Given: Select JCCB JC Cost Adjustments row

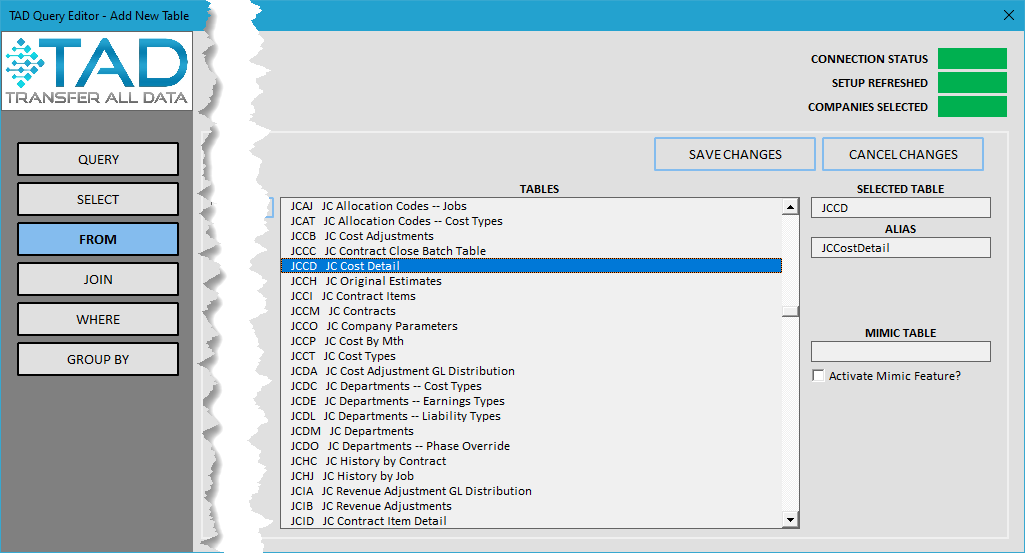Looking at the screenshot, I should (x=531, y=236).
